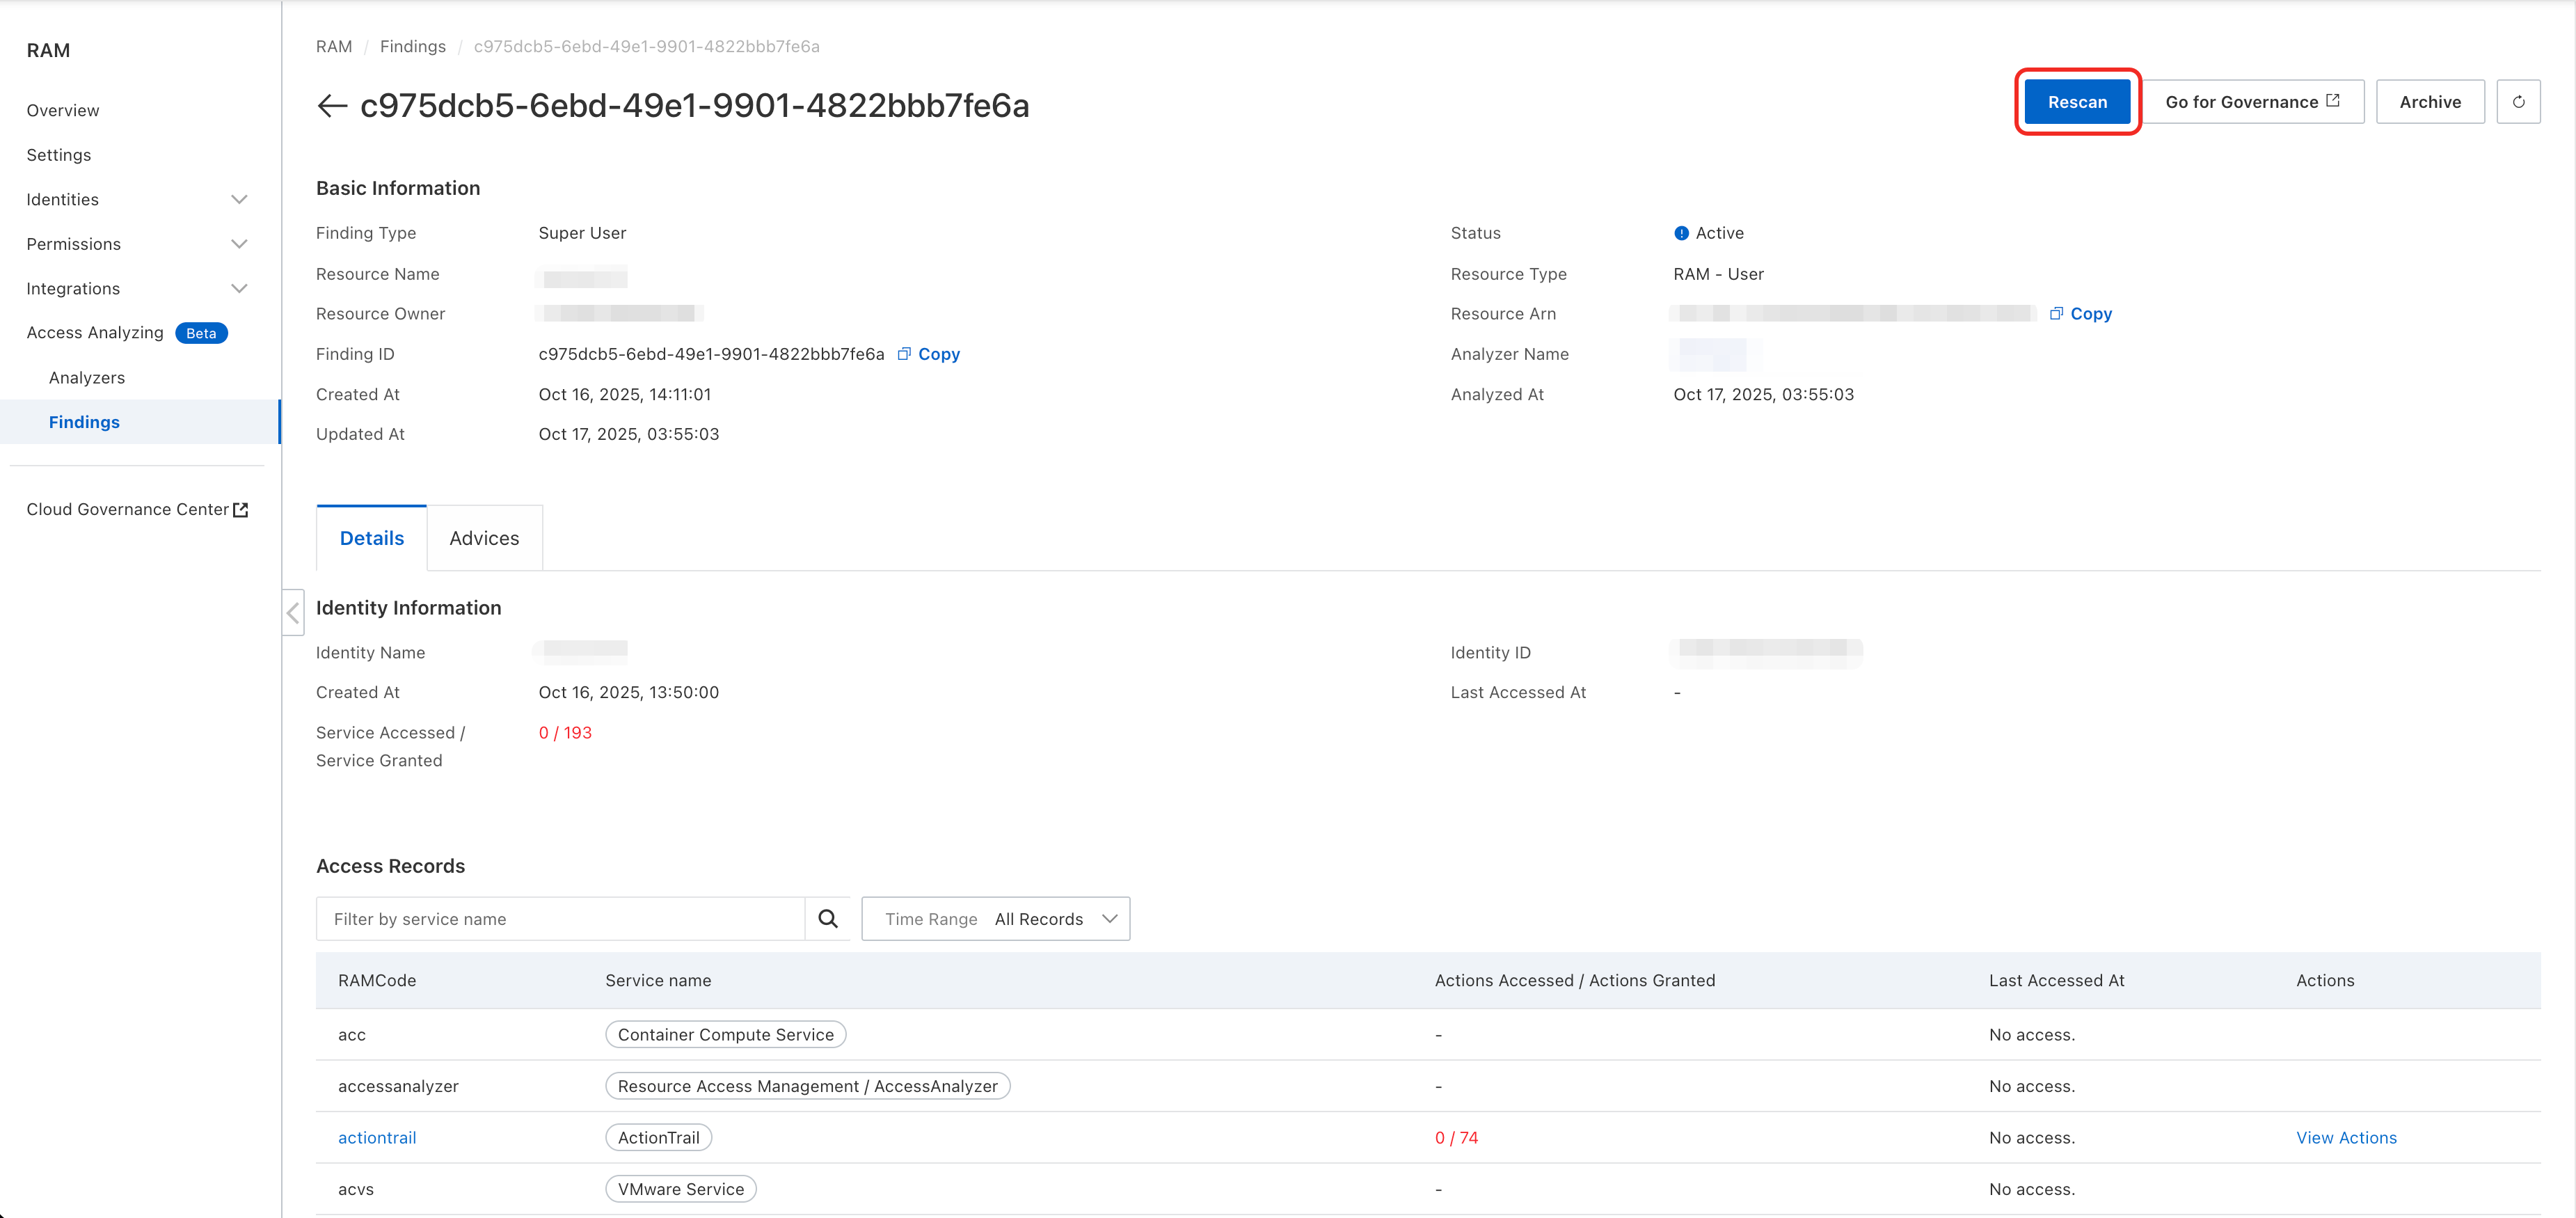Open Cloud Governance Center external link
The height and width of the screenshot is (1218, 2576).
click(x=137, y=509)
